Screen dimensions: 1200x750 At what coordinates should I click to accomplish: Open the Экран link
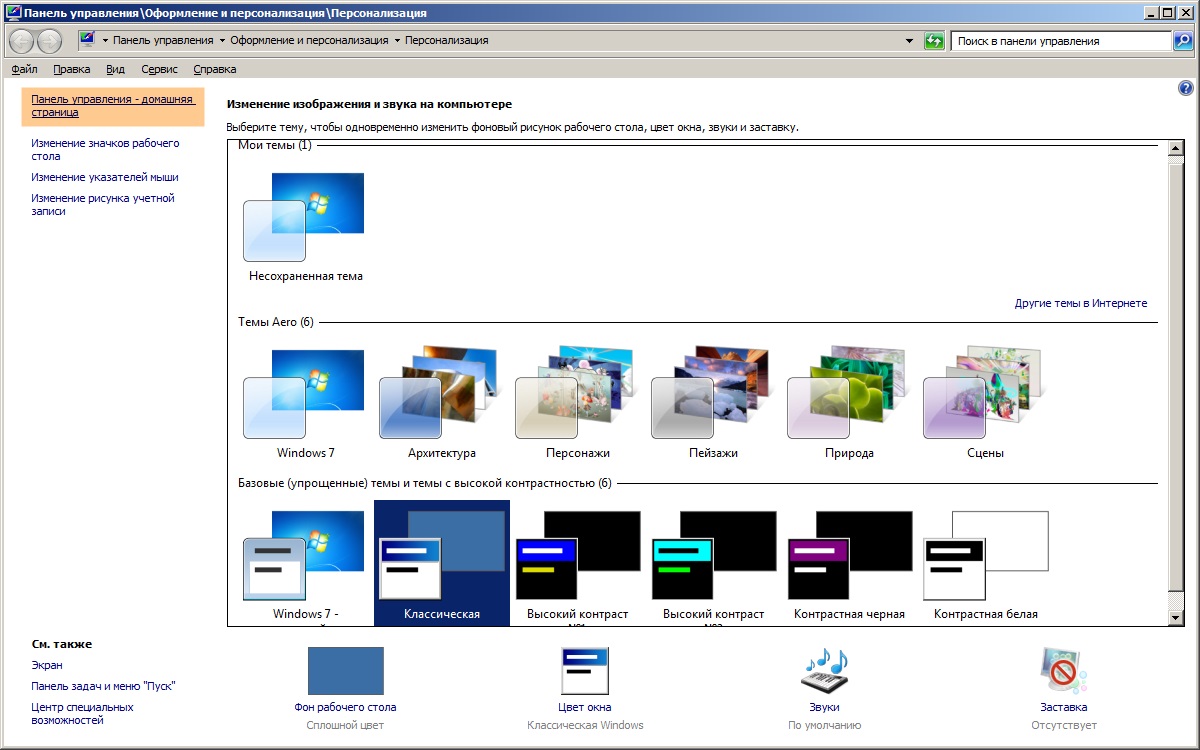click(x=47, y=665)
